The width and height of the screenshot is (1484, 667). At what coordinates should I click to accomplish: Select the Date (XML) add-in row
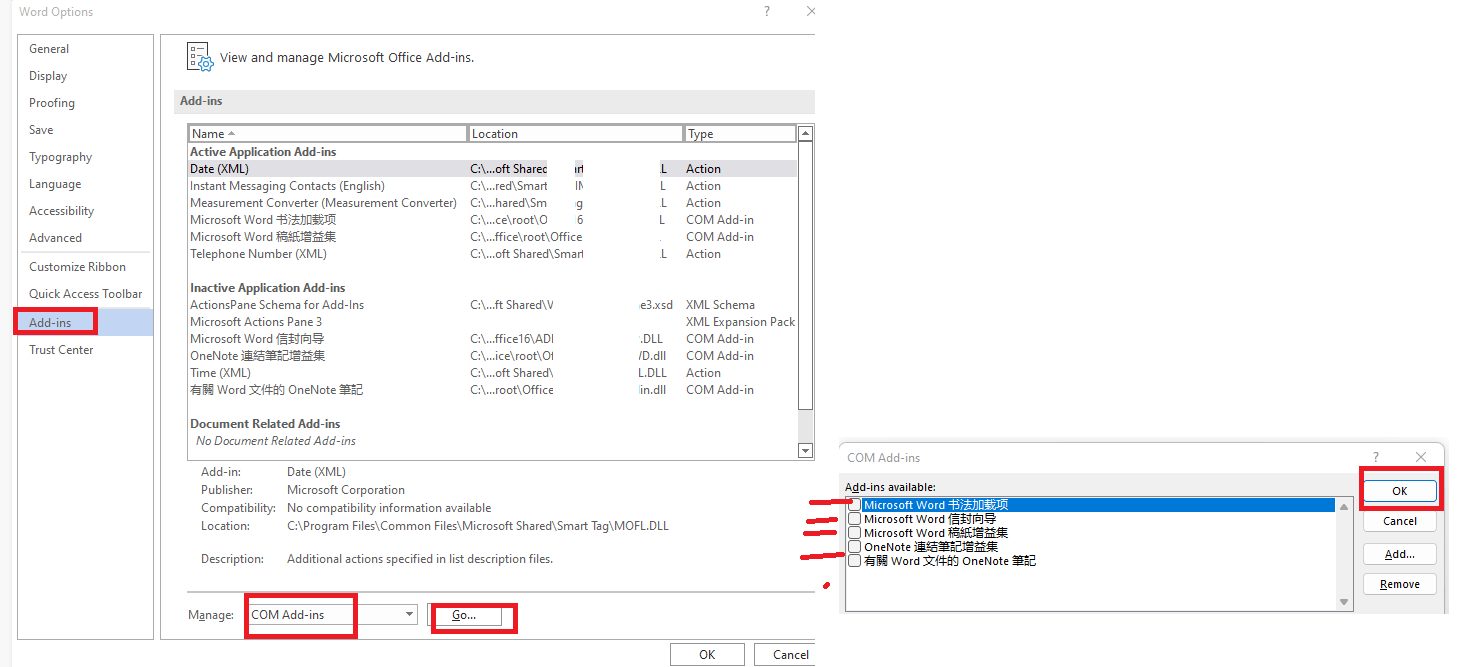coord(493,169)
